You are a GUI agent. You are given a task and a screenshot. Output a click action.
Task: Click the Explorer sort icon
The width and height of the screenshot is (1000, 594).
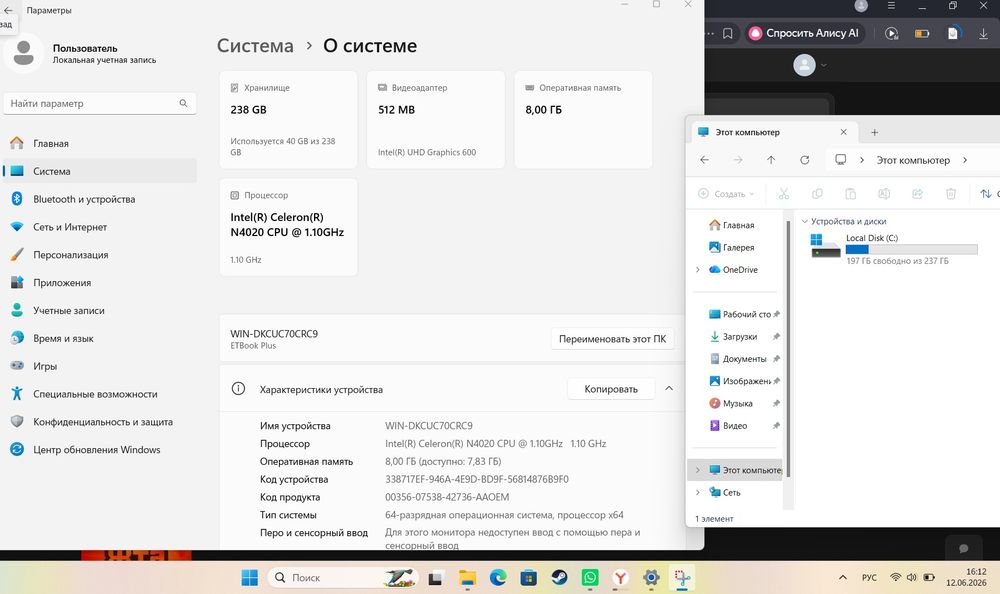[986, 193]
